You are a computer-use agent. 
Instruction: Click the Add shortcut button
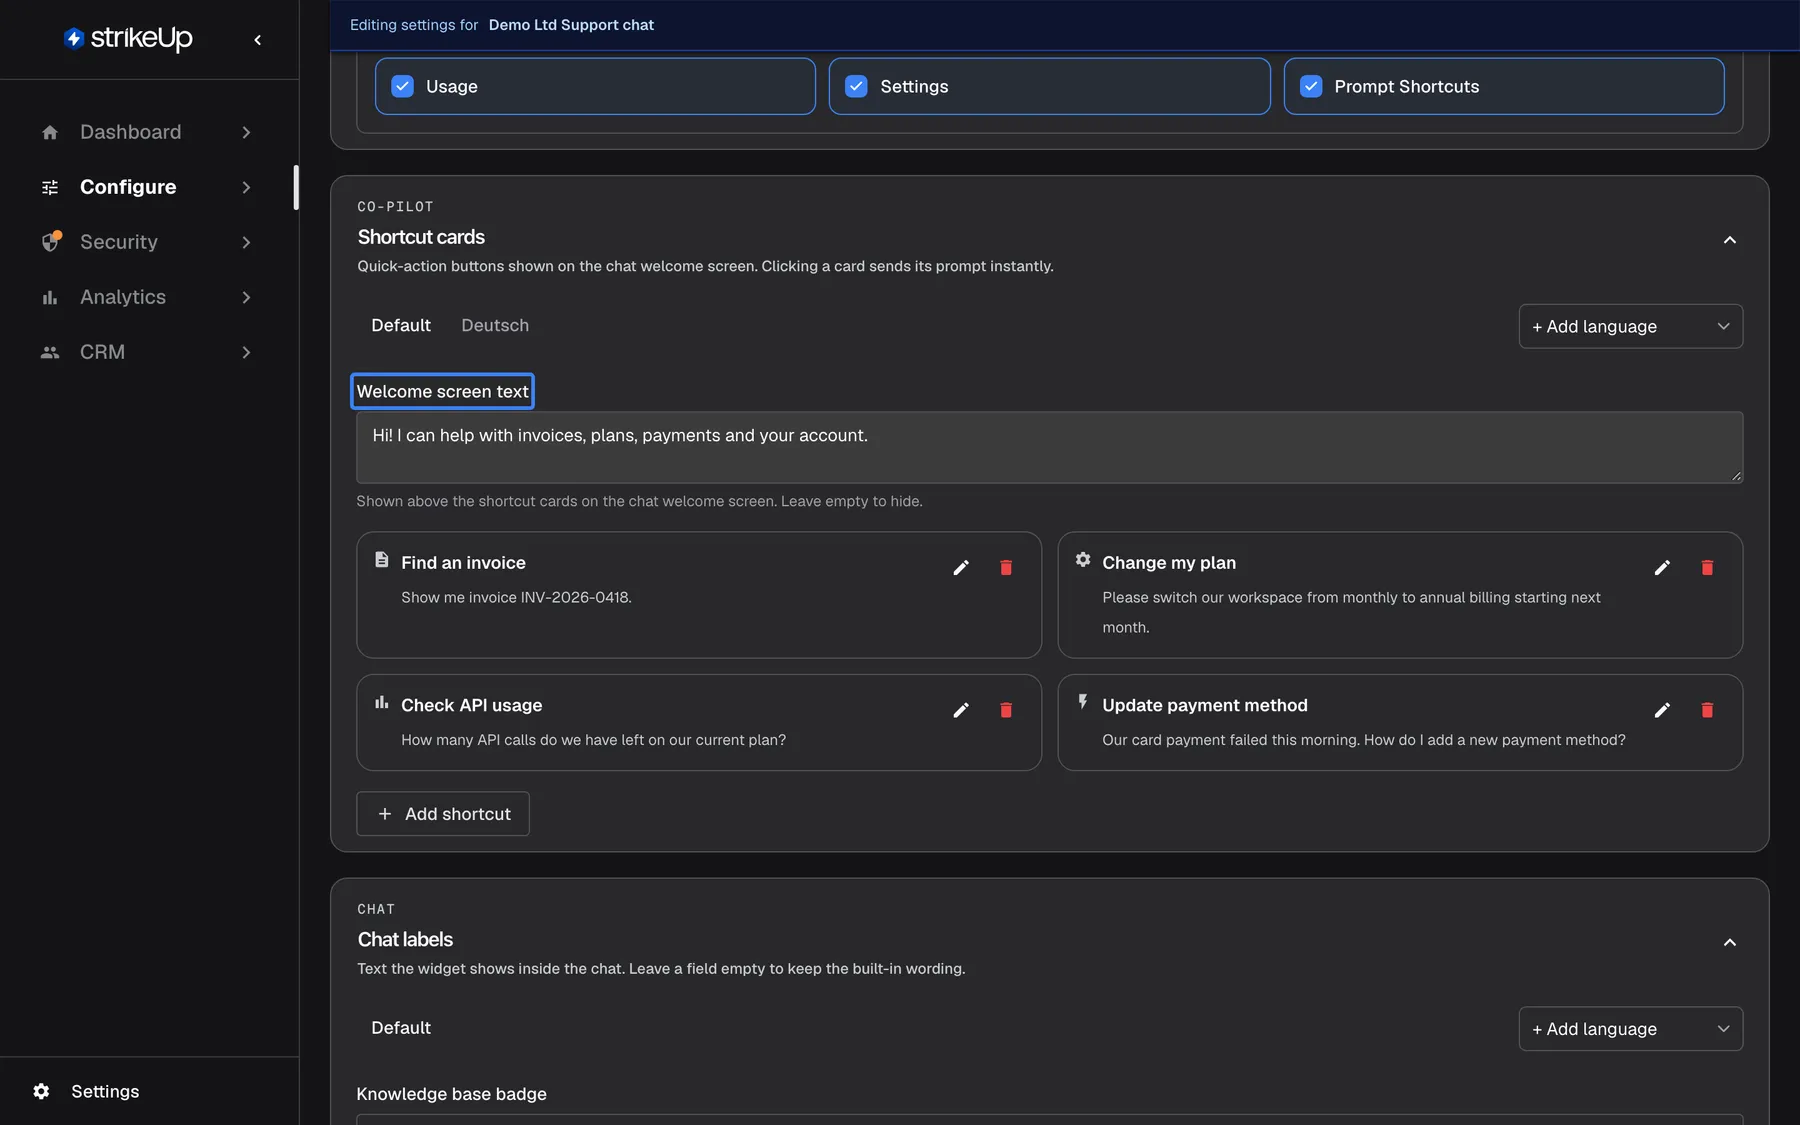(x=443, y=814)
